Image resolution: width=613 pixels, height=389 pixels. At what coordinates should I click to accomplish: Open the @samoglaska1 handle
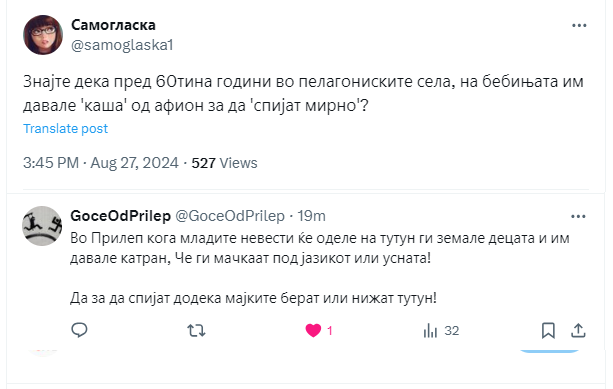point(122,45)
